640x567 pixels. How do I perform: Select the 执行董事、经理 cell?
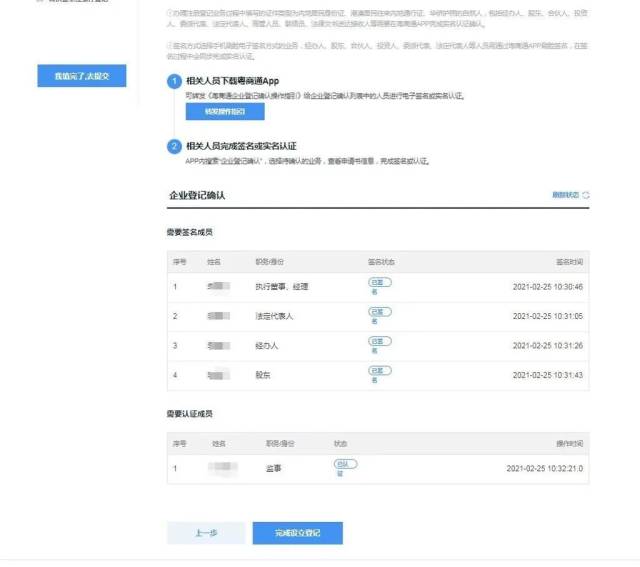282,287
